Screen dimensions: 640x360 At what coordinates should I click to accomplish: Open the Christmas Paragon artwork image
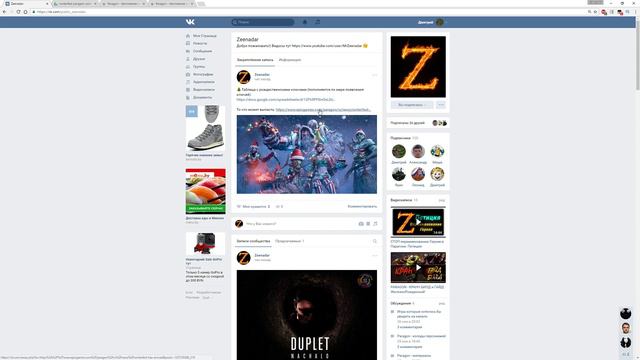(x=307, y=154)
